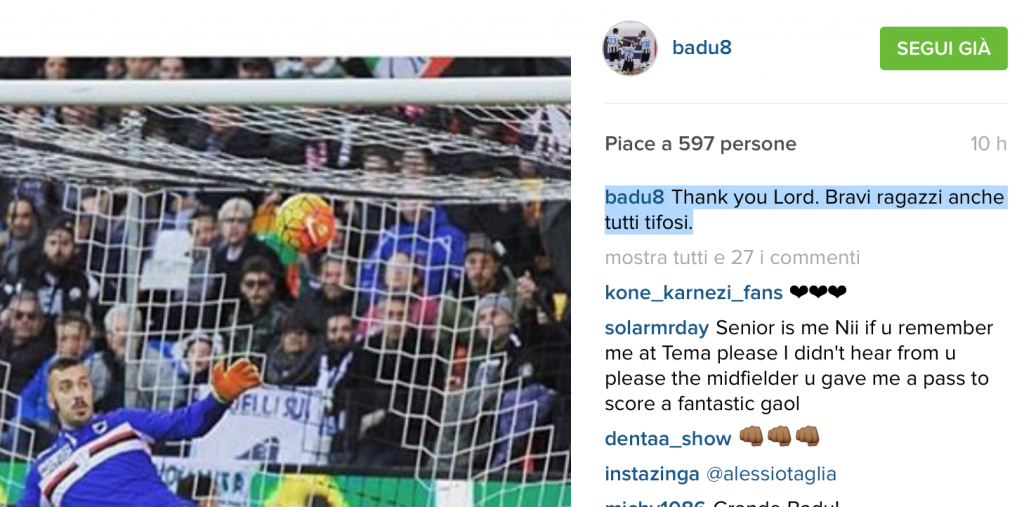Open badu8 username in caption
Viewport: 1024px width, 507px height.
(x=634, y=197)
